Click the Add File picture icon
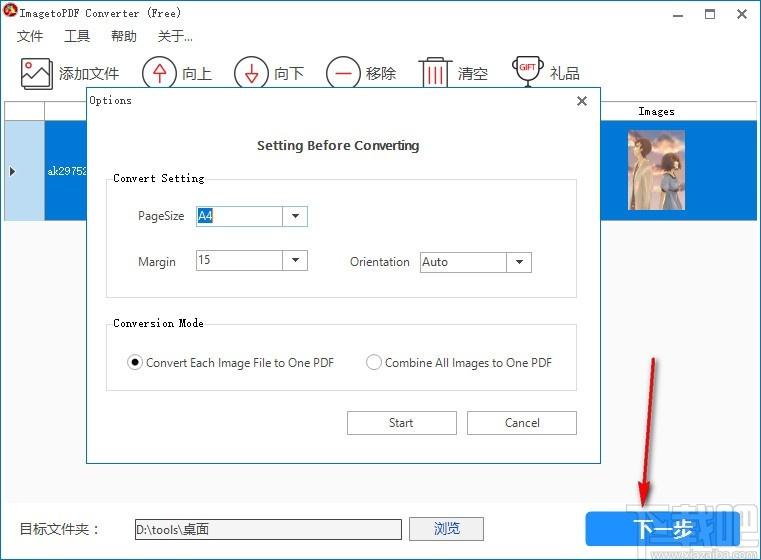 click(x=36, y=73)
